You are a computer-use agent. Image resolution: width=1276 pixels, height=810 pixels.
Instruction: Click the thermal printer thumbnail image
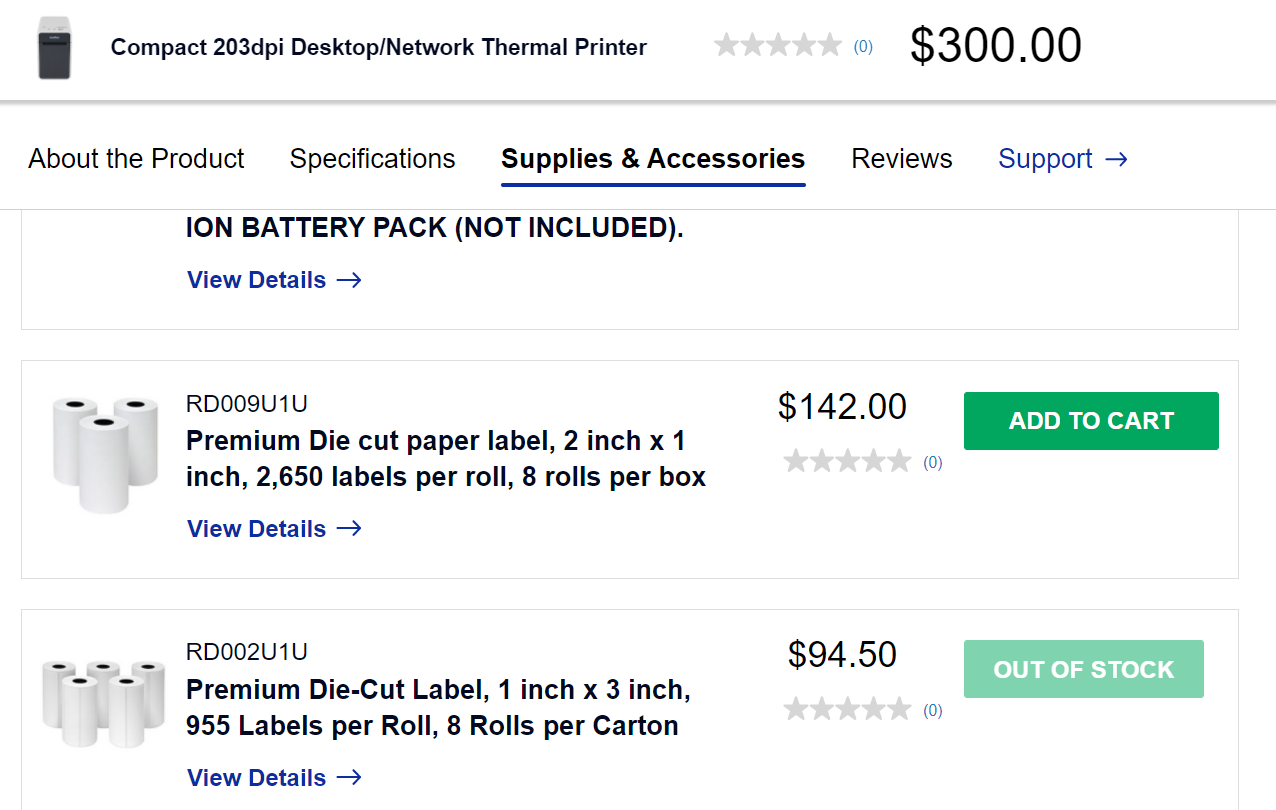pos(55,47)
